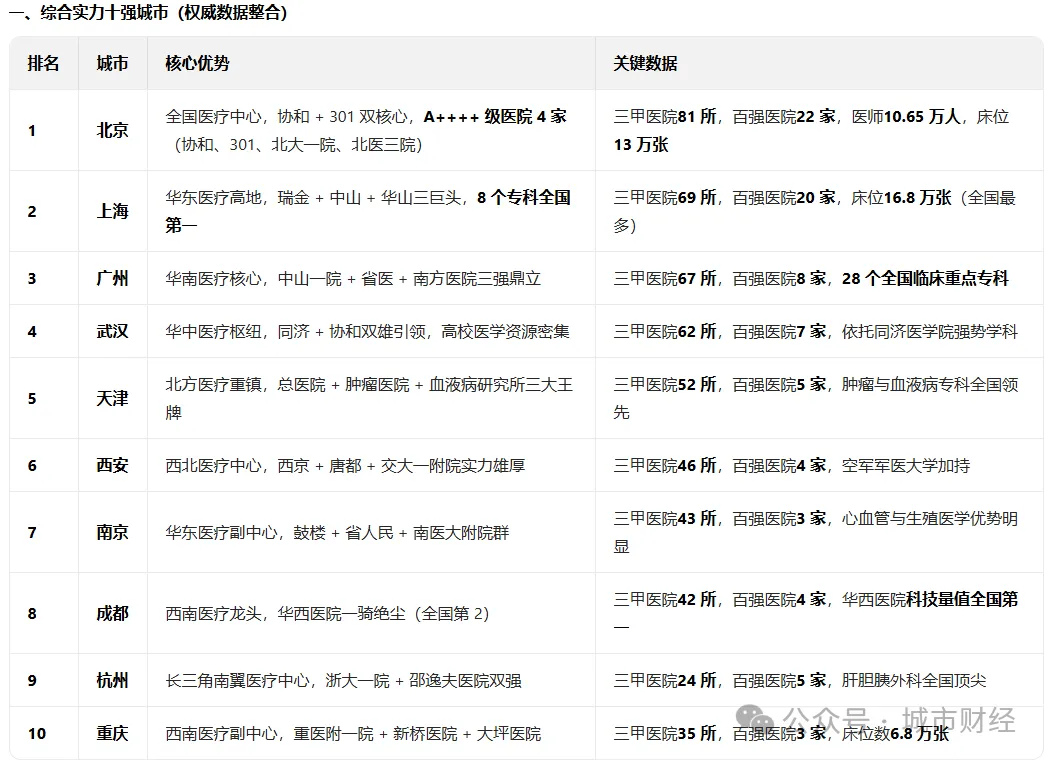Click Shanghai advantage text 华东医疗高地

[x=213, y=197]
